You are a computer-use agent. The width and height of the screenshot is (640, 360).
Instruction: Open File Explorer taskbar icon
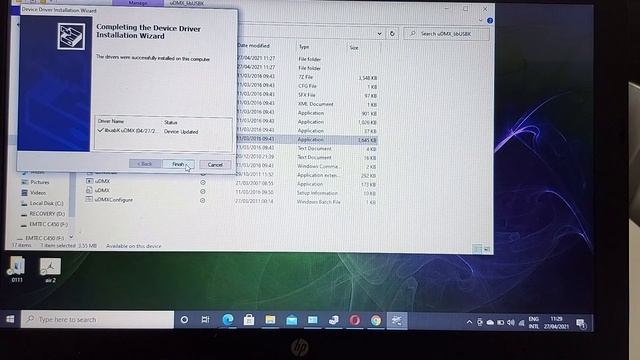click(270, 320)
